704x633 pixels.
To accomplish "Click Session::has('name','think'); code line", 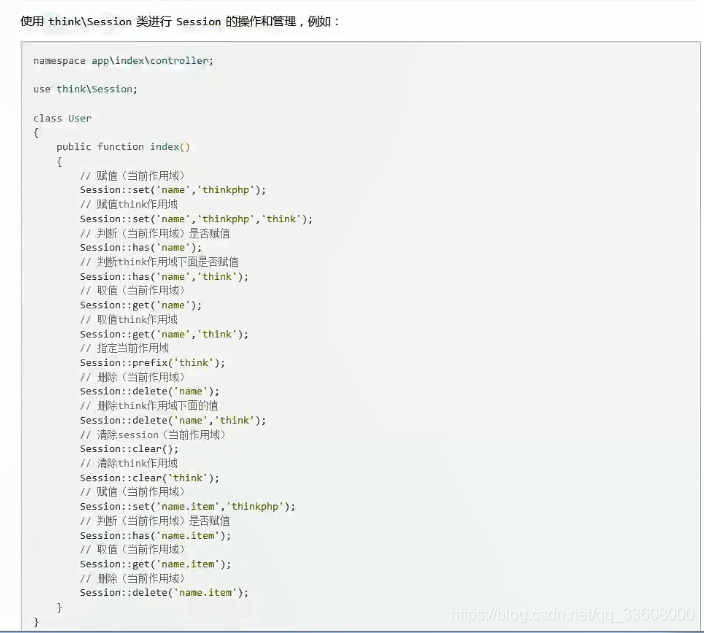I will [164, 277].
